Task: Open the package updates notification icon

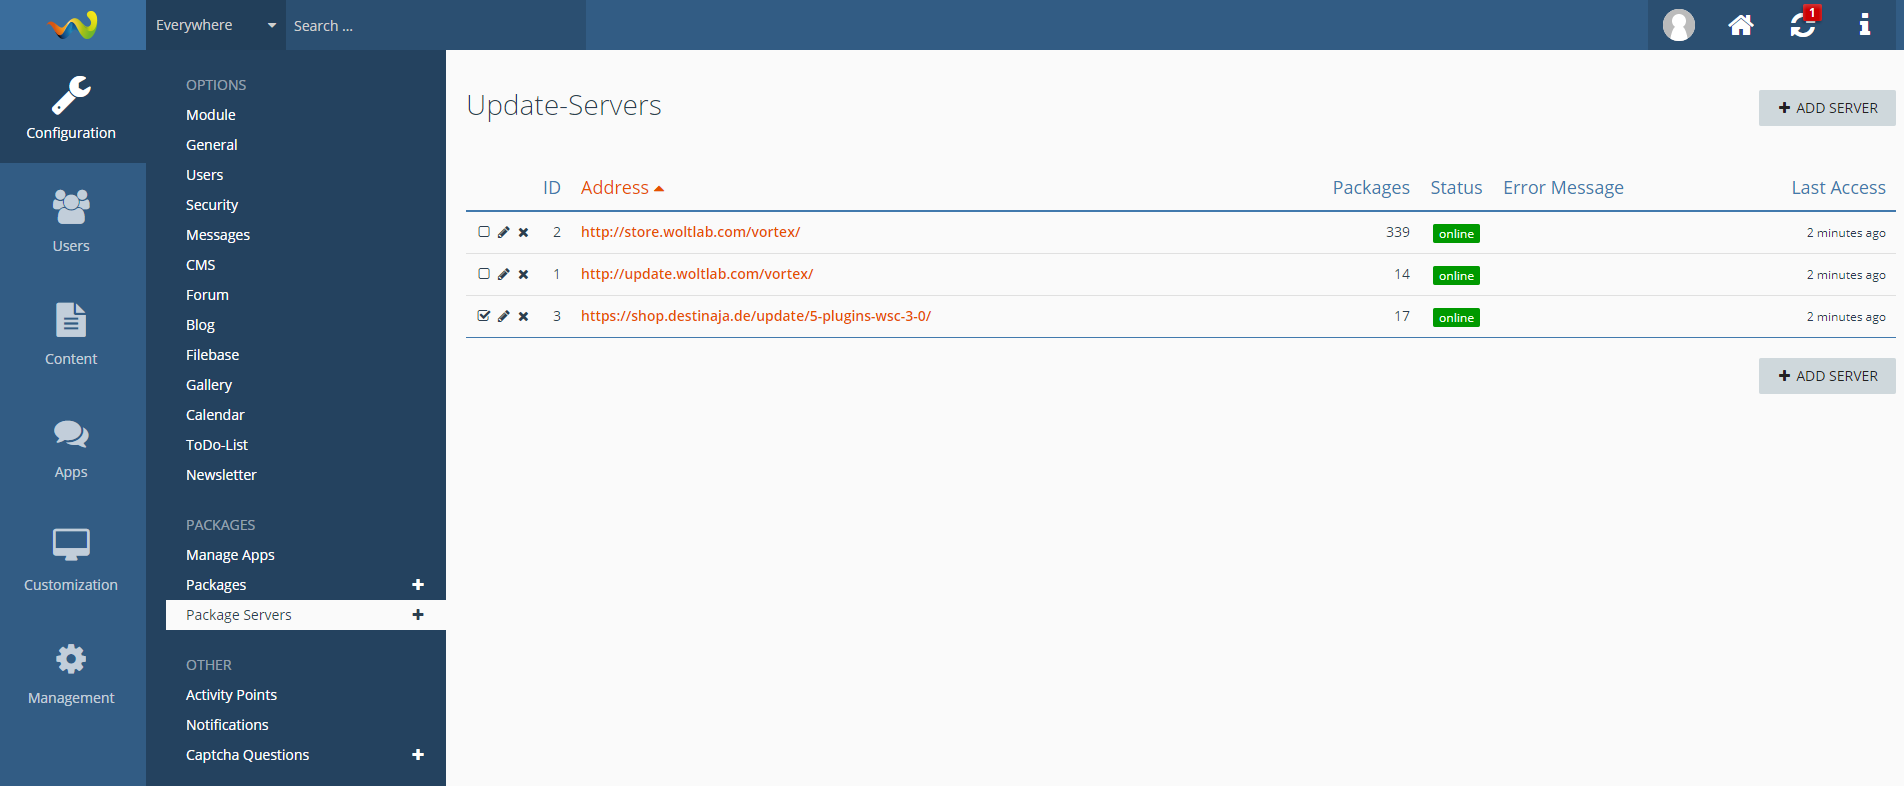Action: pyautogui.click(x=1804, y=23)
